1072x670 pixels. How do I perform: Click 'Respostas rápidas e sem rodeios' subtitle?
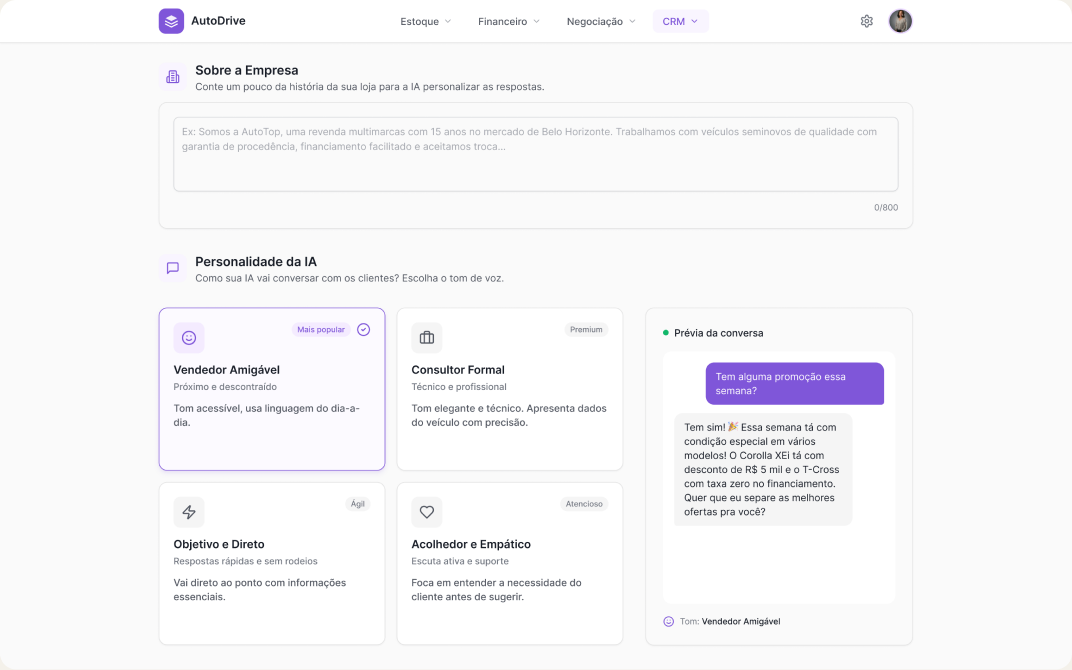(245, 561)
